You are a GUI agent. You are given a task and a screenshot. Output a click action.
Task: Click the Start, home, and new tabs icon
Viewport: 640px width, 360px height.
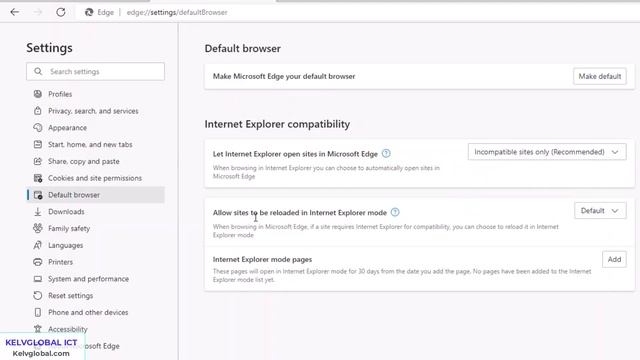38,144
